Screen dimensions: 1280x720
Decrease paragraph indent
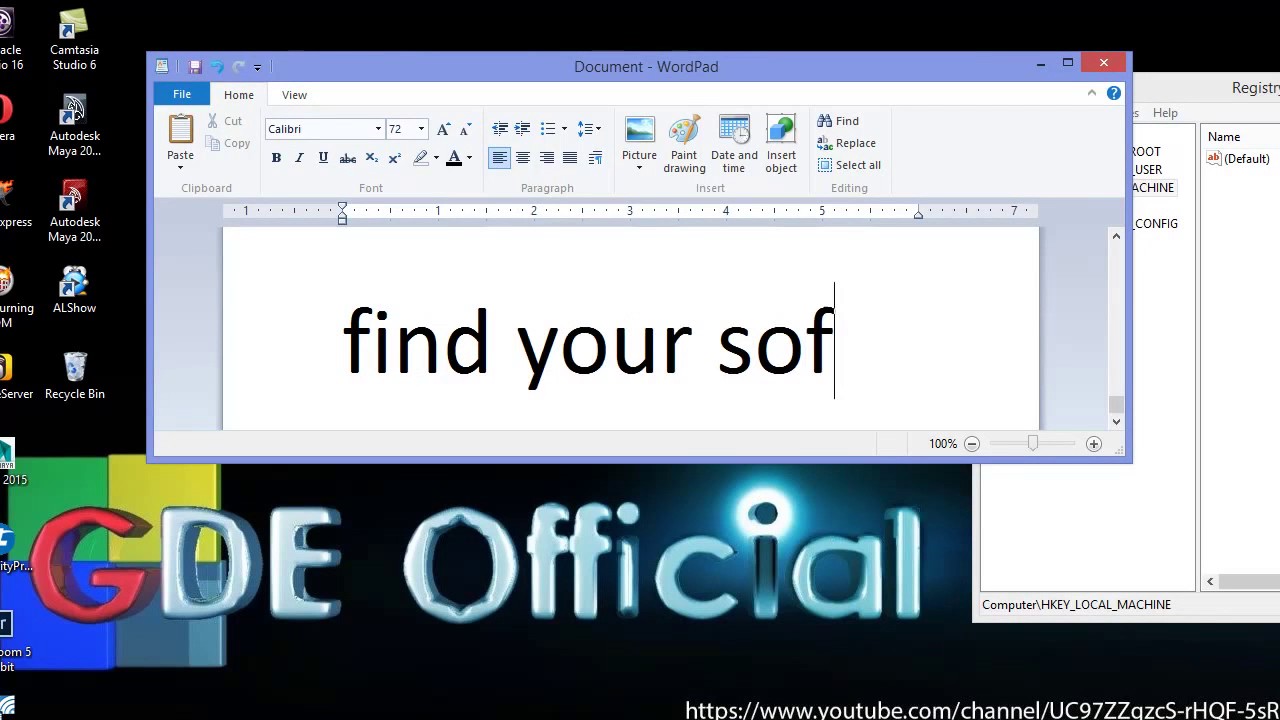500,129
